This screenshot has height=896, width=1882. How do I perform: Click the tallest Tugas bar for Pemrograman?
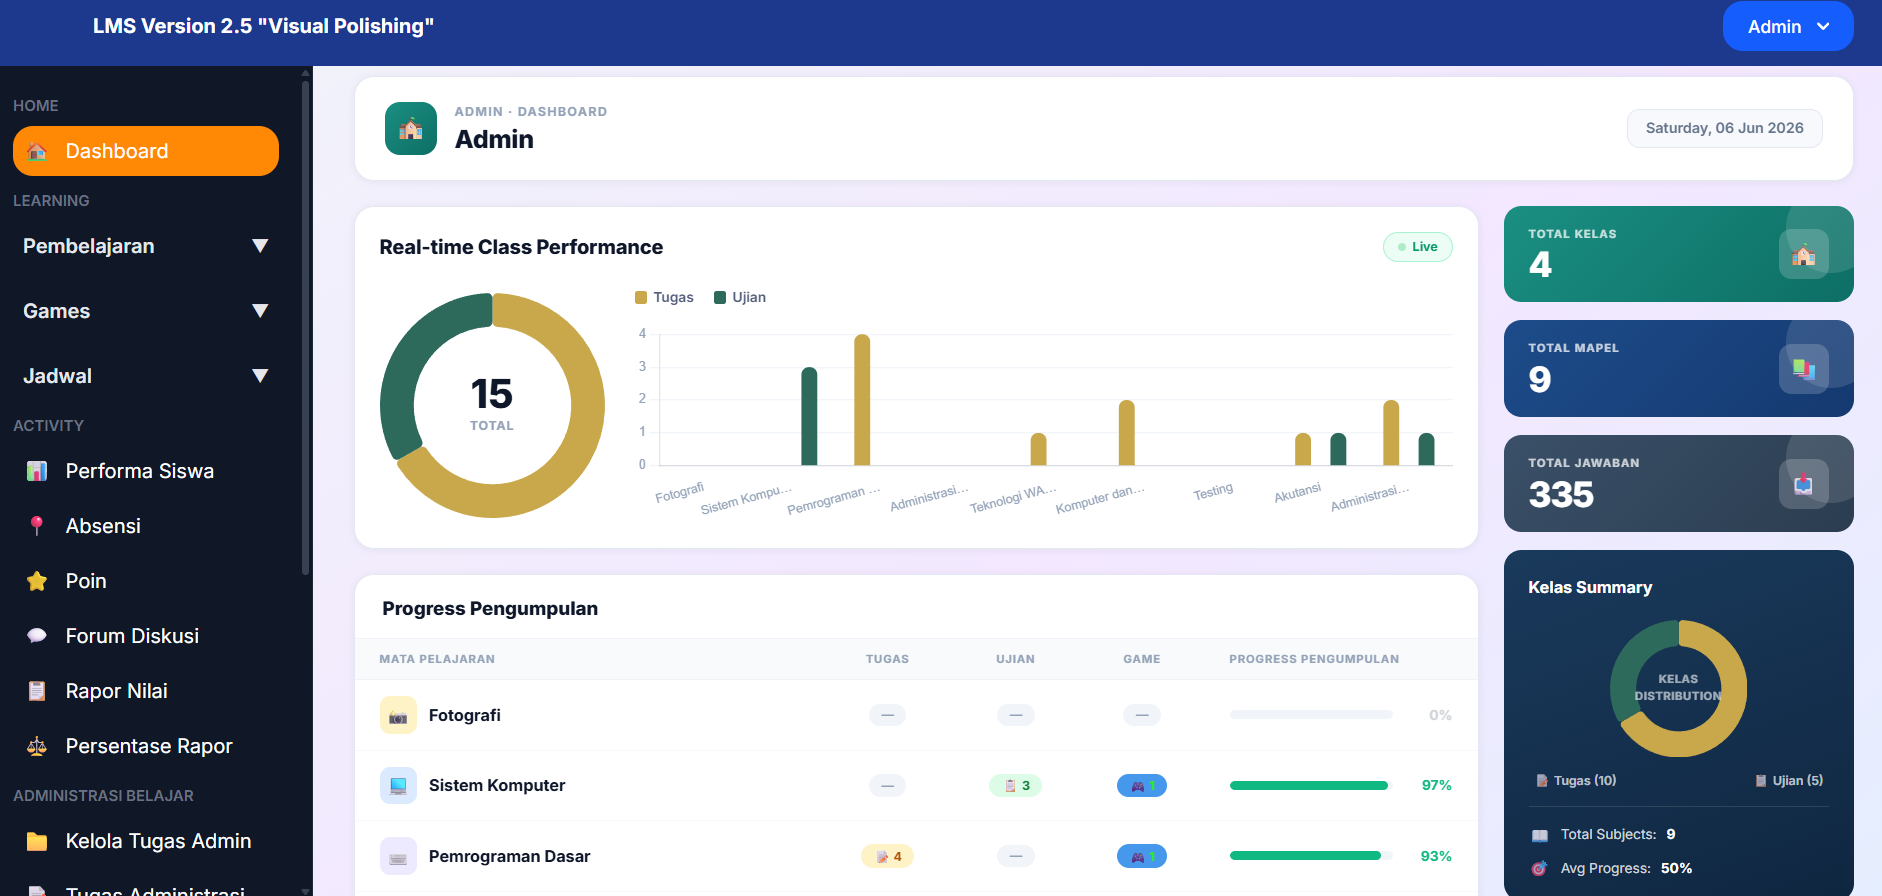point(862,400)
